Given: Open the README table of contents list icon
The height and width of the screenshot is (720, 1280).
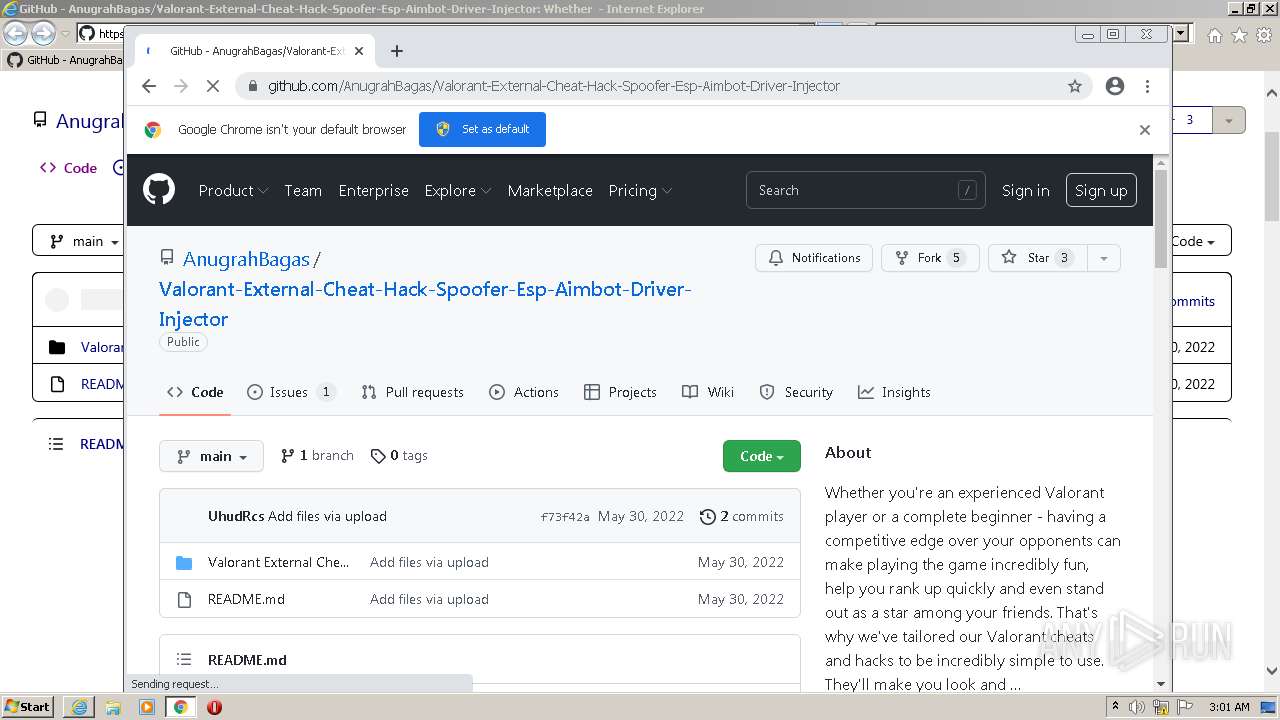Looking at the screenshot, I should click(x=184, y=659).
